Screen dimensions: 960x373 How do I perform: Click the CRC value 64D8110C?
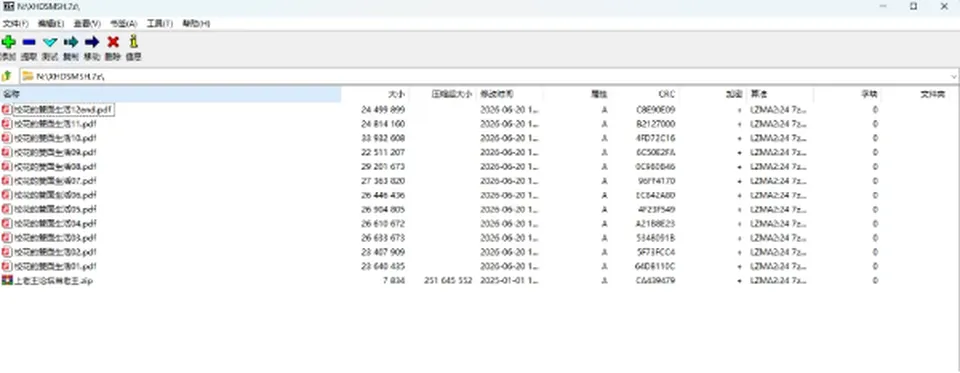click(x=656, y=266)
